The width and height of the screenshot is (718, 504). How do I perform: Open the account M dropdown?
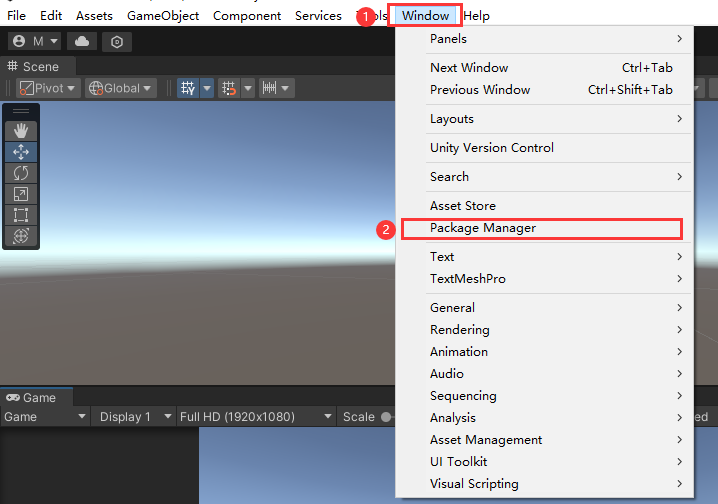point(35,42)
